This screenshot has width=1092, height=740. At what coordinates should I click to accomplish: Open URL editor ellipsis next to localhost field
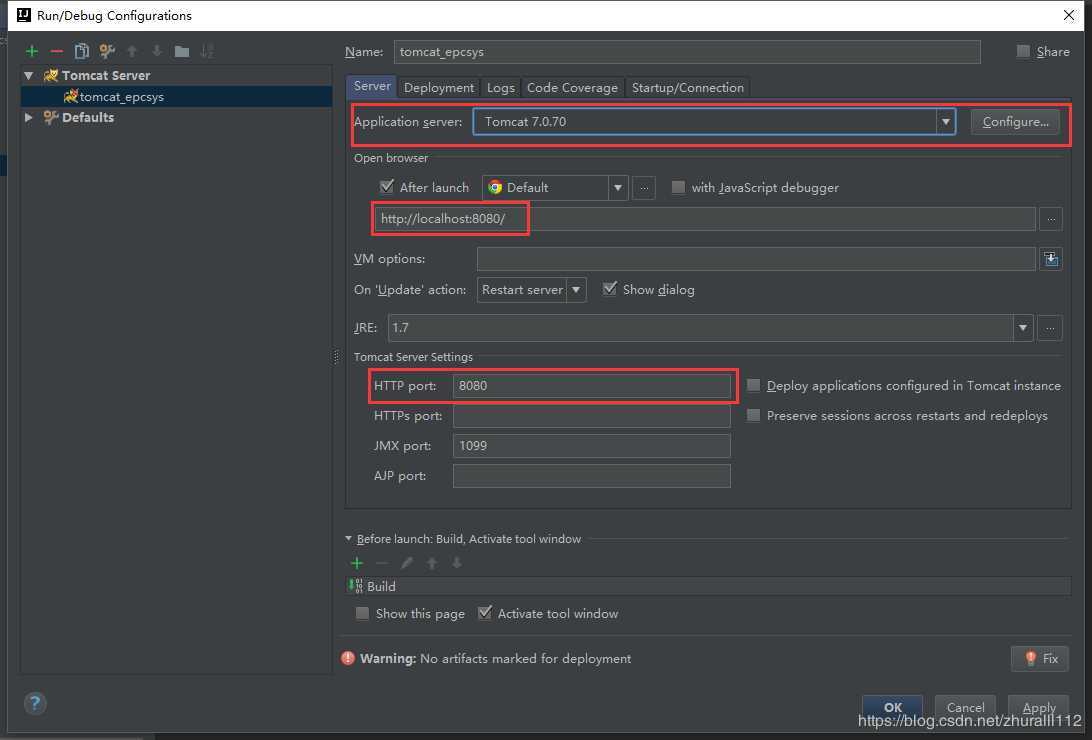1051,219
